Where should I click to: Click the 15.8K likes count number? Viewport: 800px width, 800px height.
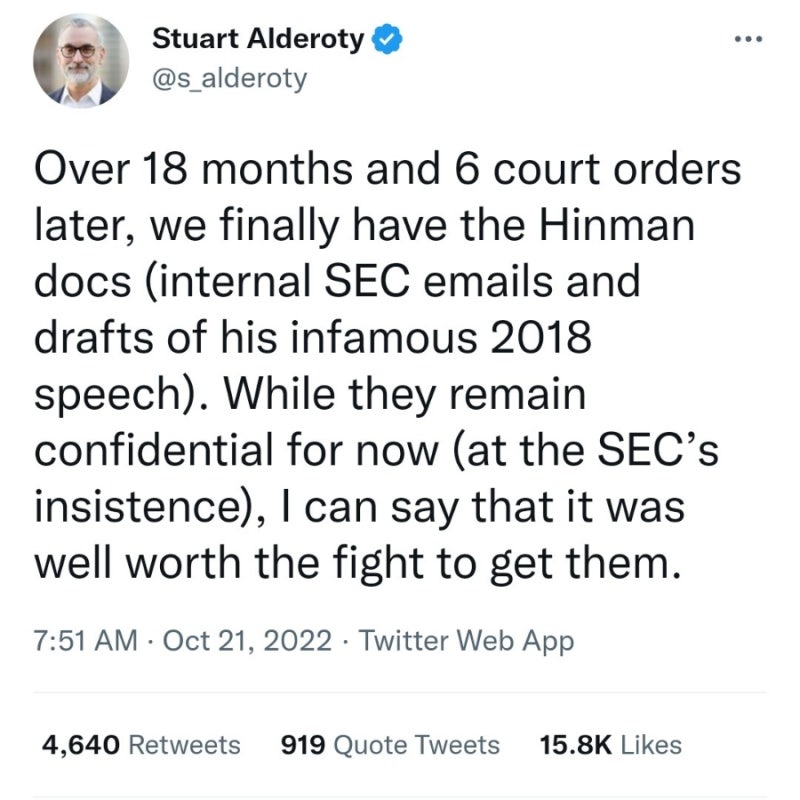pos(576,744)
